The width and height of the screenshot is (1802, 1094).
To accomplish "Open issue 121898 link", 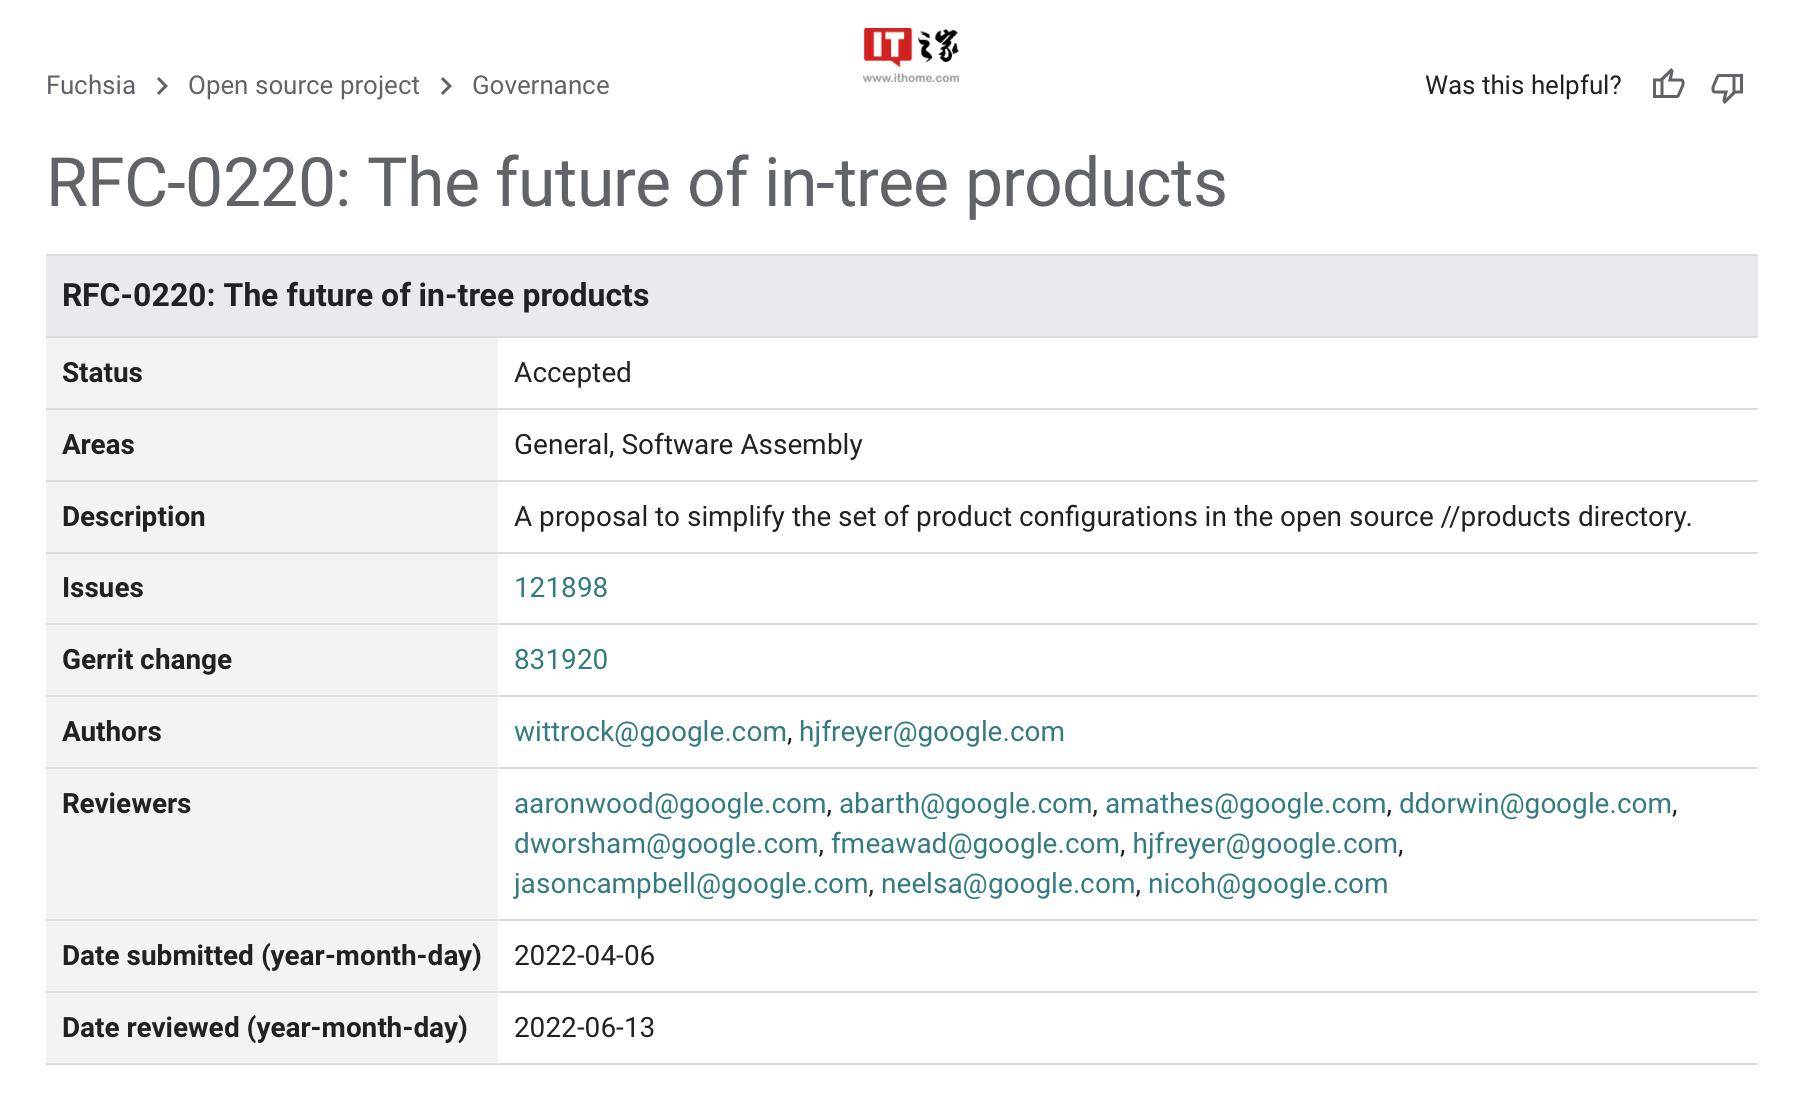I will click(x=561, y=587).
